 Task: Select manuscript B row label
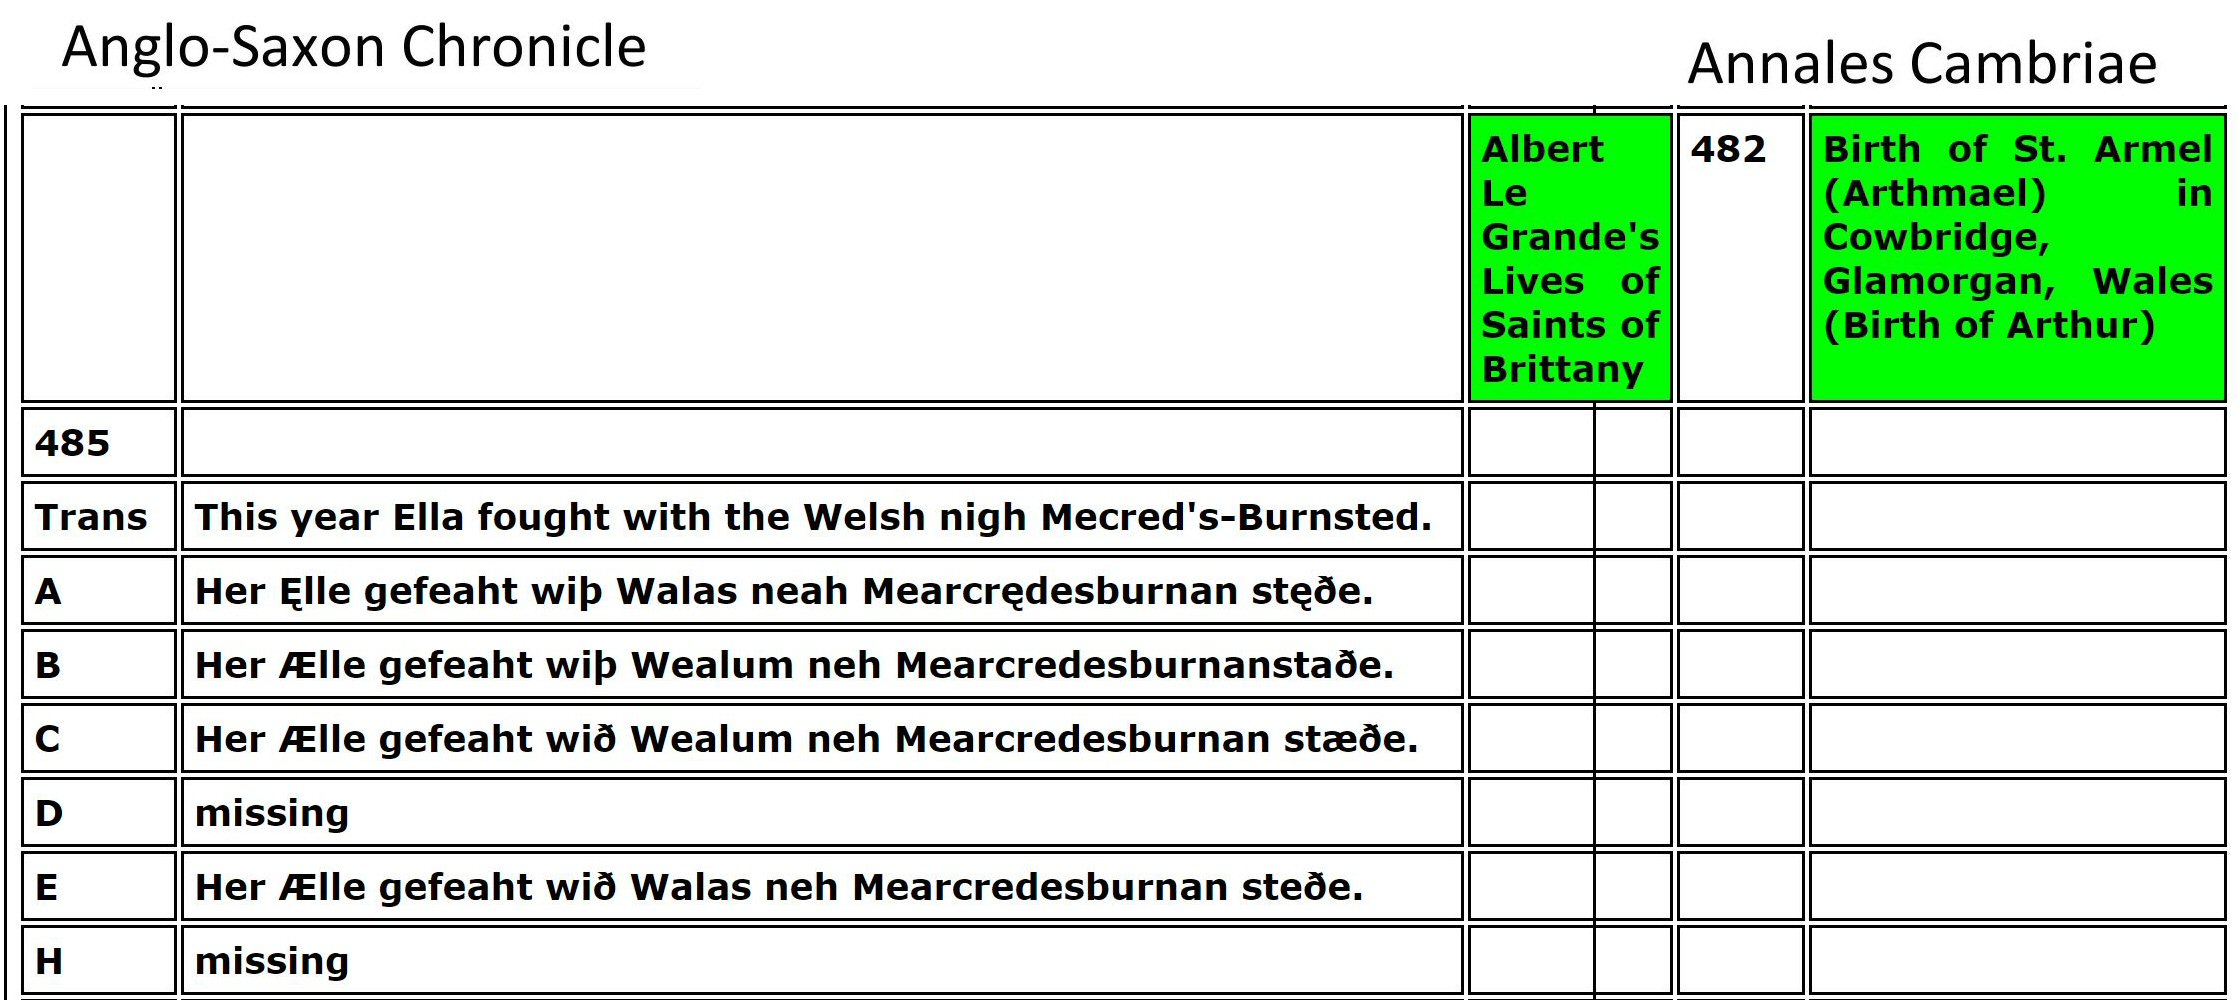(48, 665)
